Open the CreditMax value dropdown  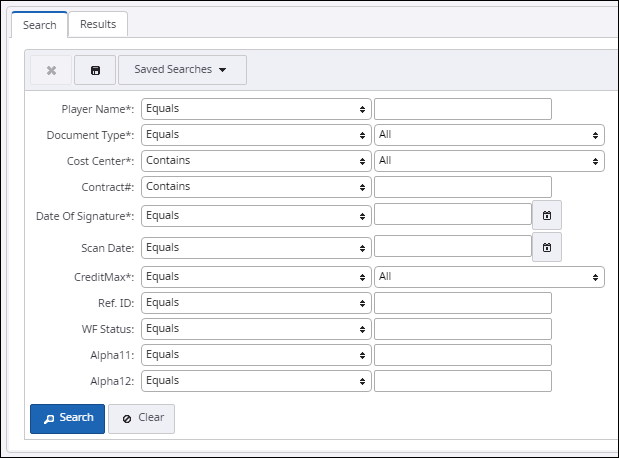pos(489,277)
